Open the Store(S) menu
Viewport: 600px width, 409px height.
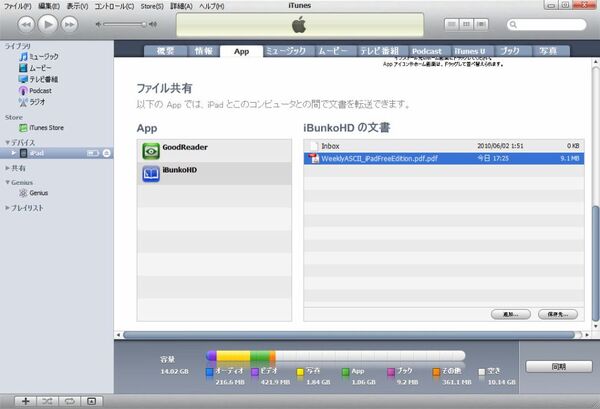coord(152,6)
